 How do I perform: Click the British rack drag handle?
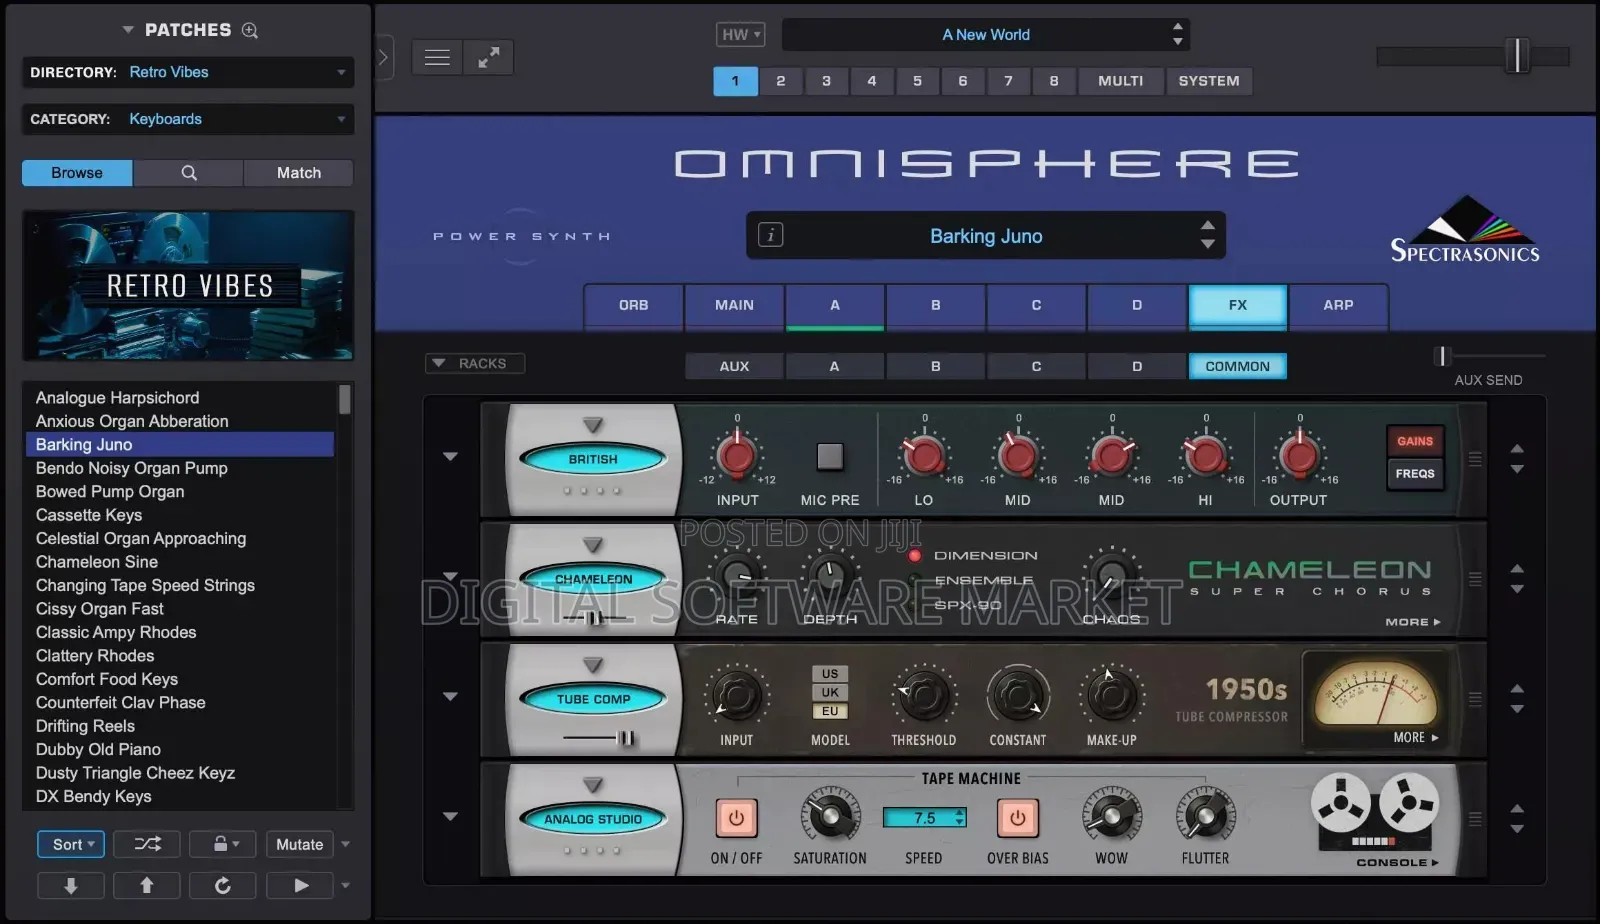tap(1475, 459)
